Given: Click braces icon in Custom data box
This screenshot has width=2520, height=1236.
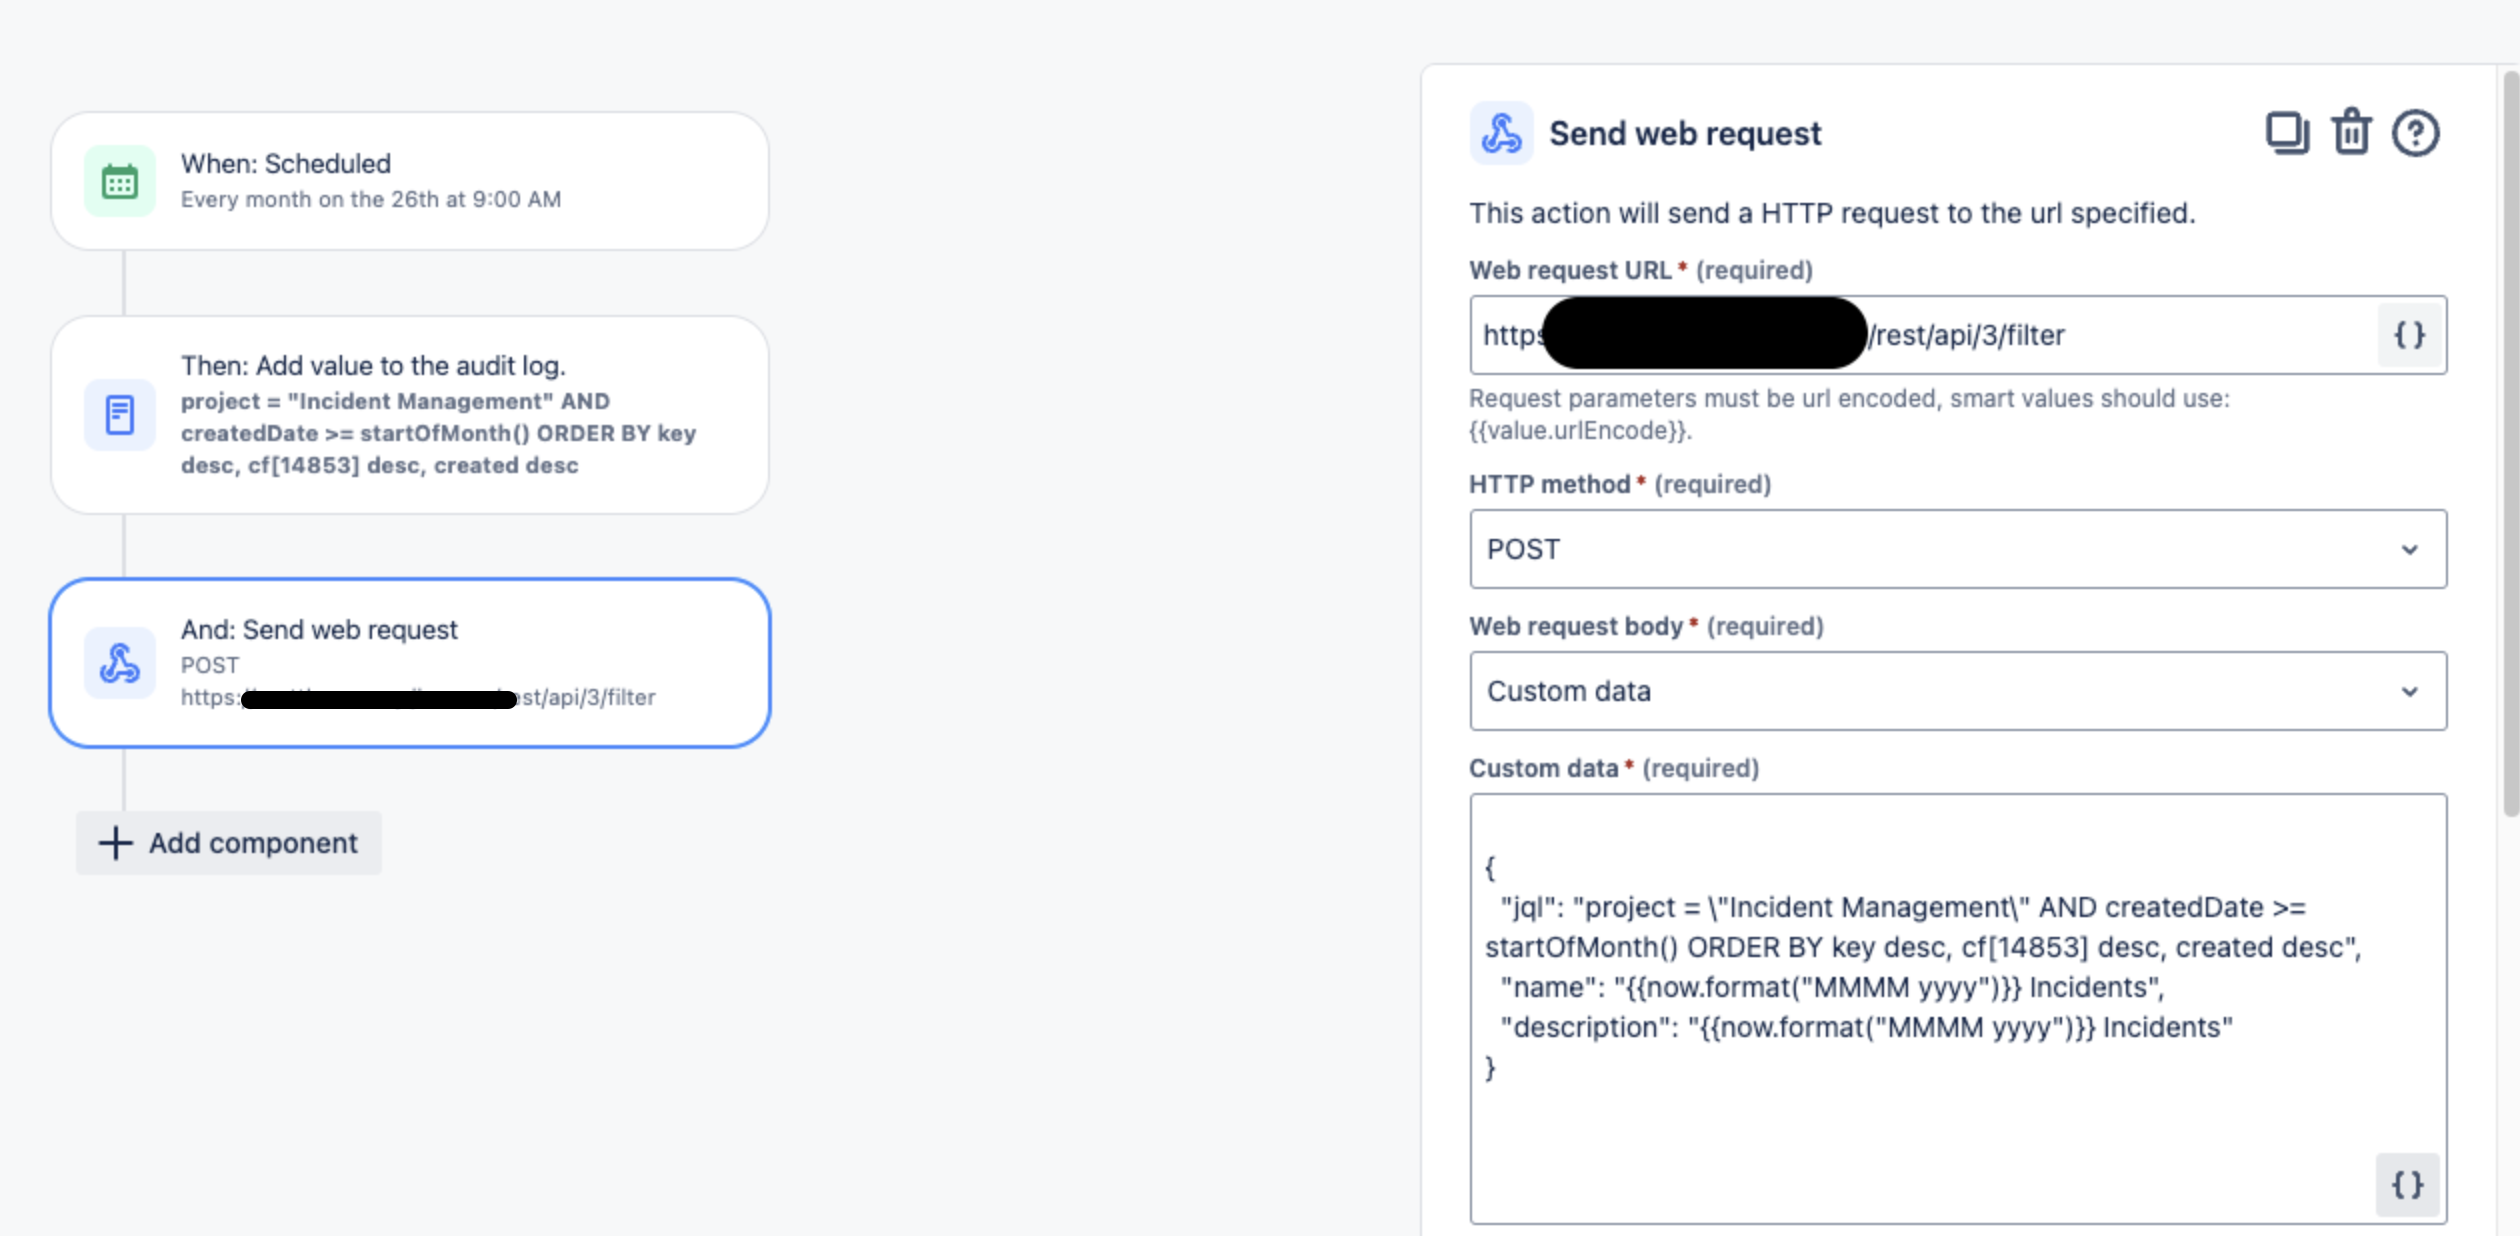Looking at the screenshot, I should [2407, 1185].
